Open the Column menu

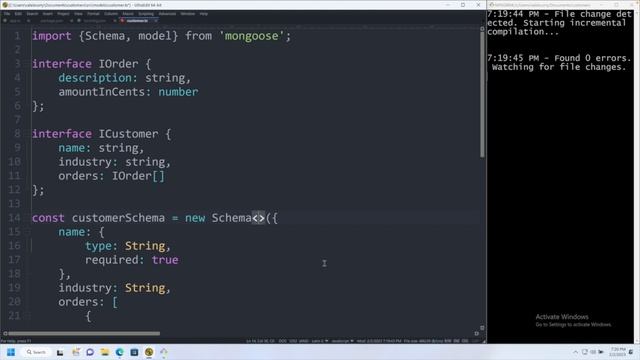[x=111, y=14]
